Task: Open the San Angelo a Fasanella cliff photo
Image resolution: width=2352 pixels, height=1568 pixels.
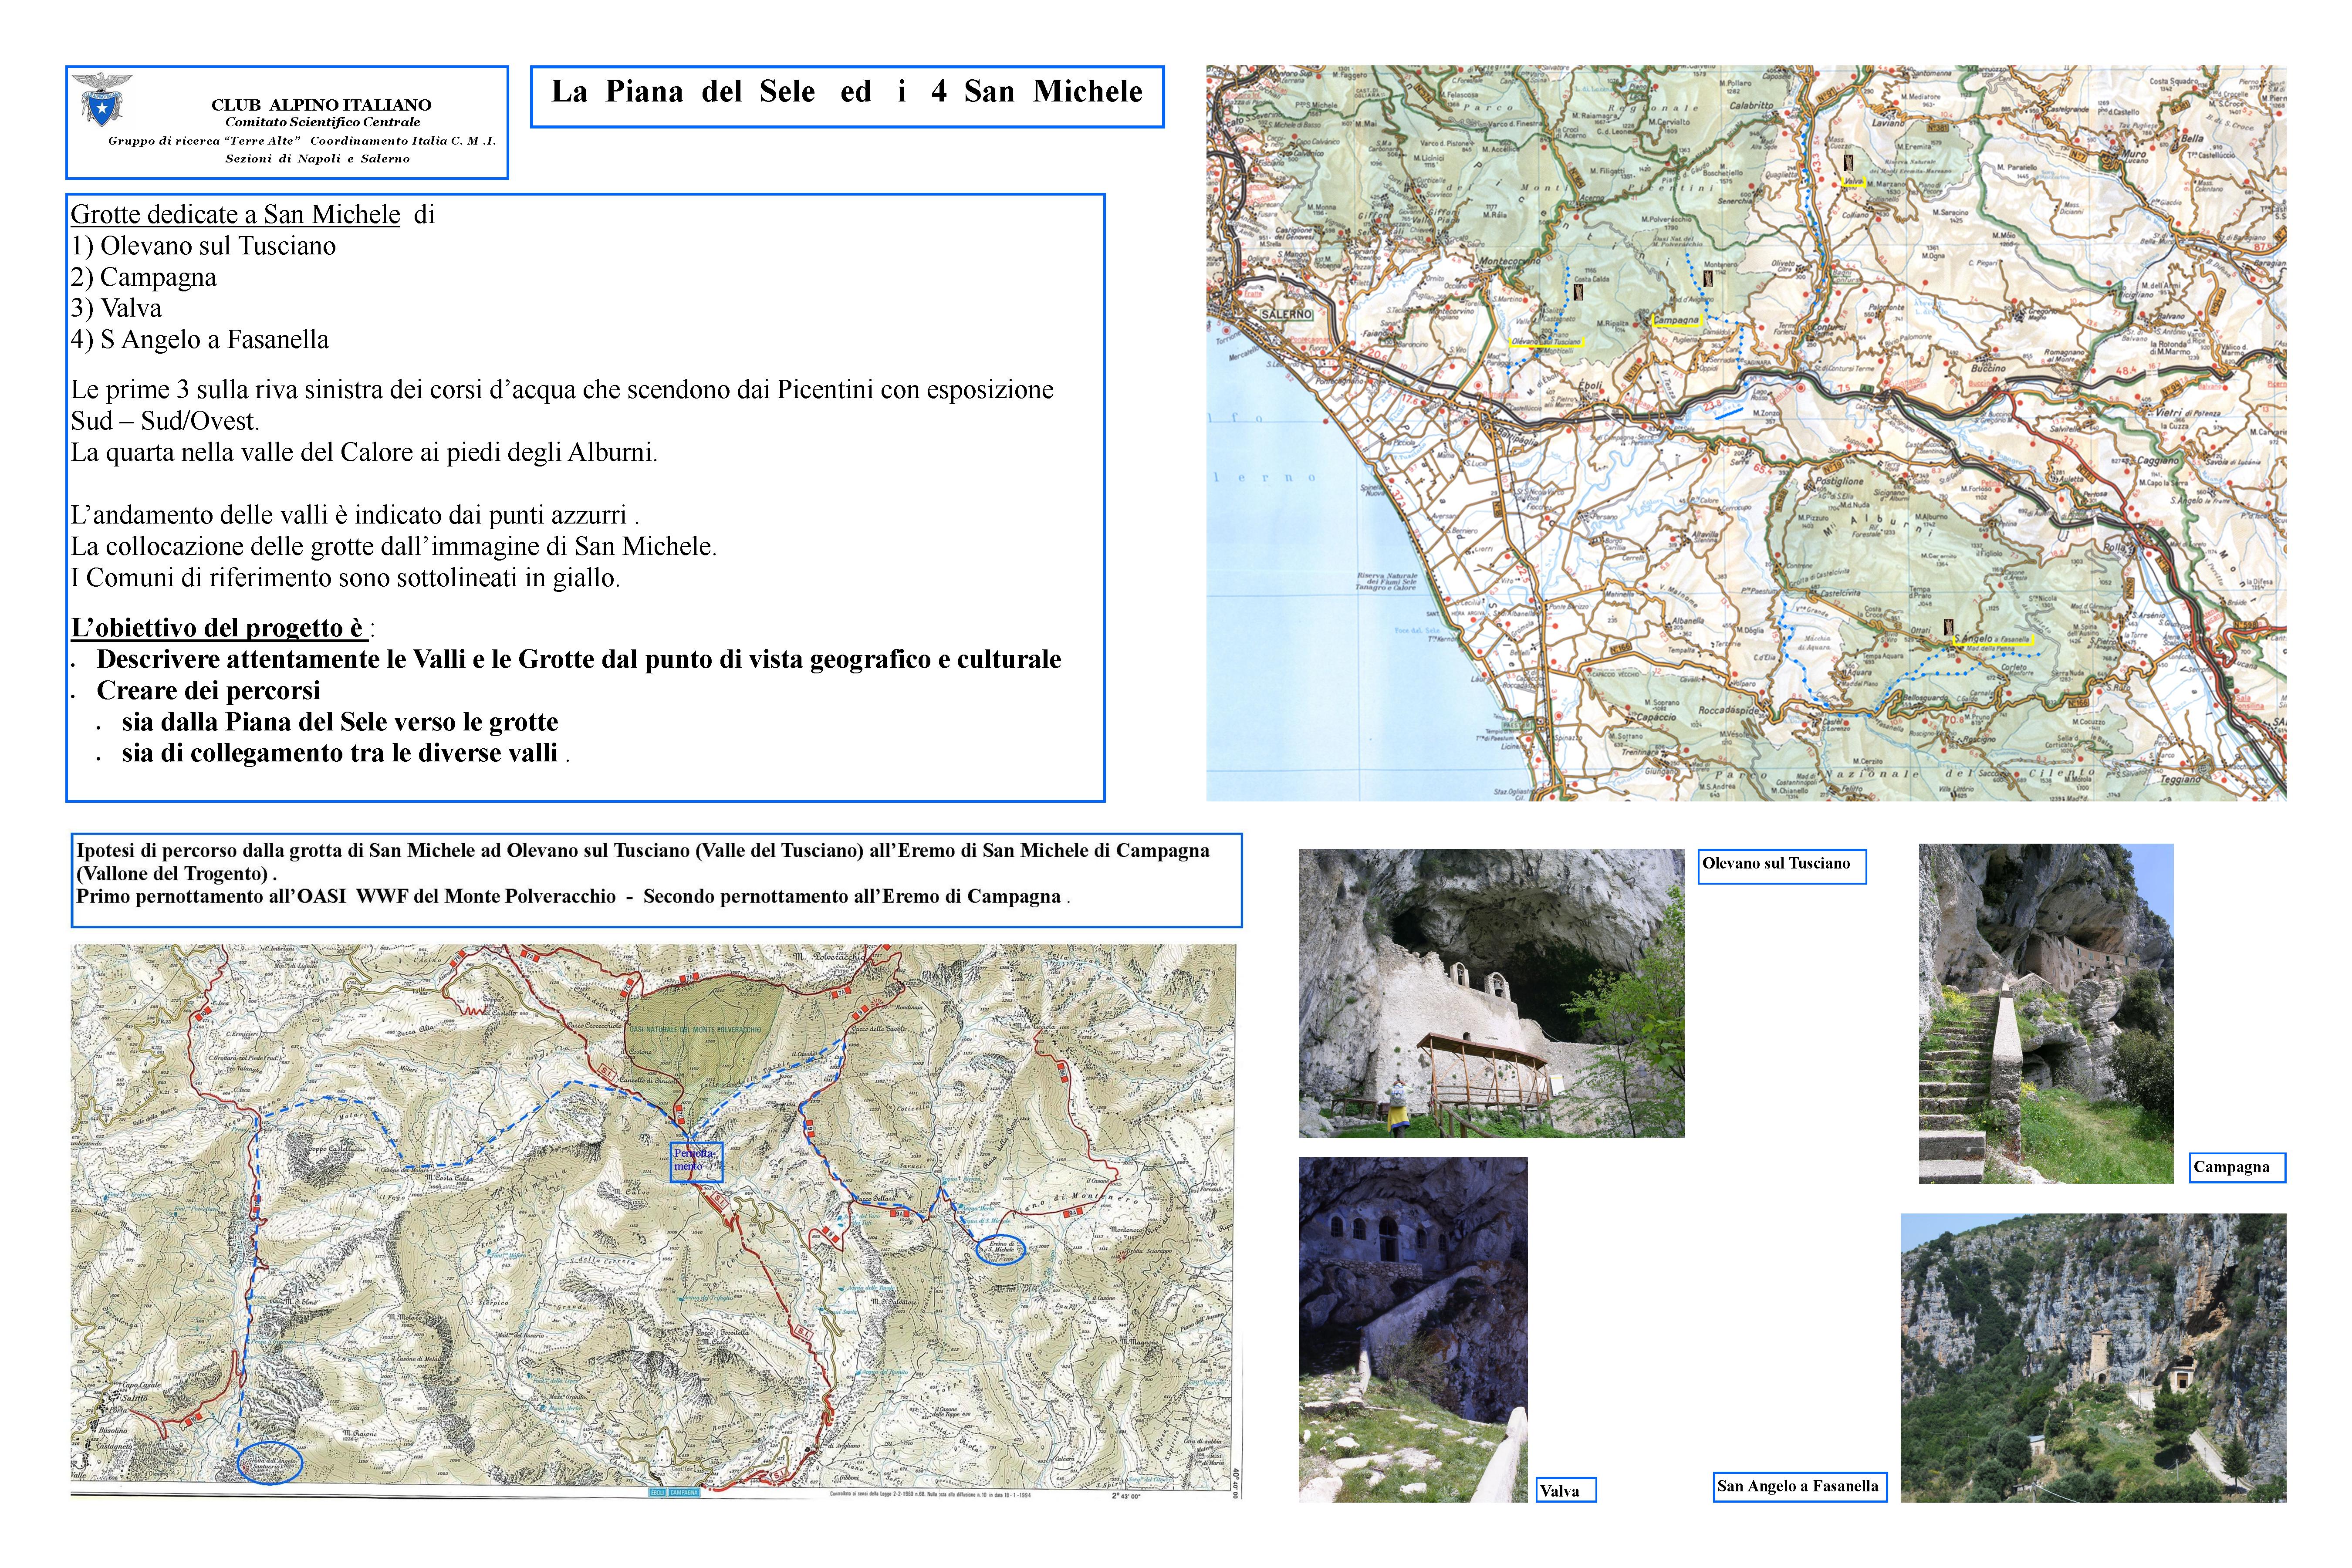Action: 2093,1358
